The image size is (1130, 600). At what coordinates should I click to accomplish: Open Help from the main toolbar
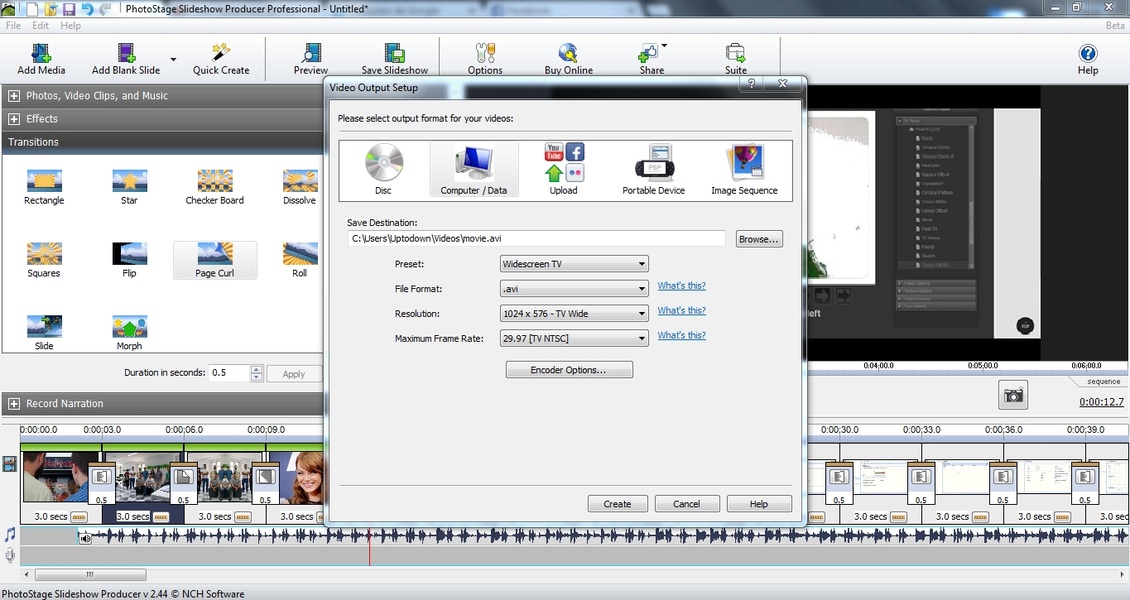point(1087,59)
